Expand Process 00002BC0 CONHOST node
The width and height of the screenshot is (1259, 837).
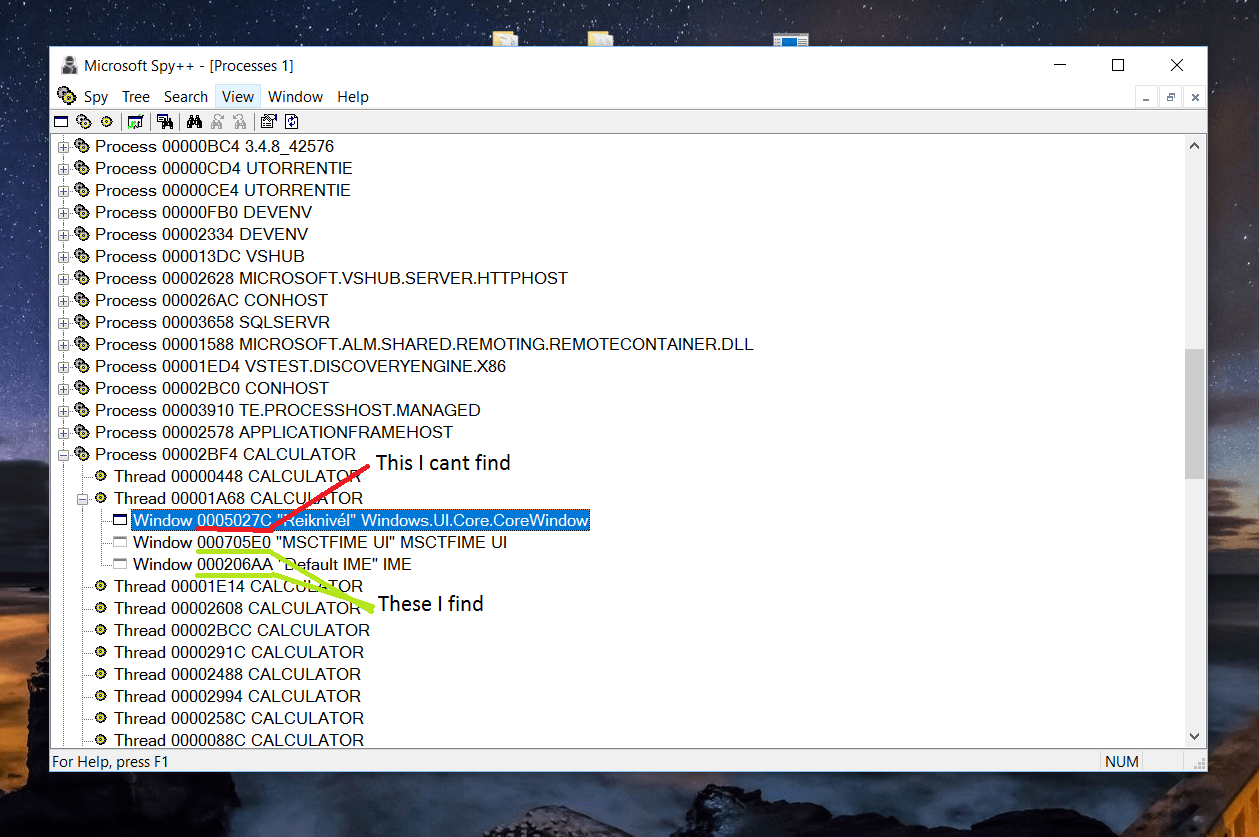click(x=64, y=388)
